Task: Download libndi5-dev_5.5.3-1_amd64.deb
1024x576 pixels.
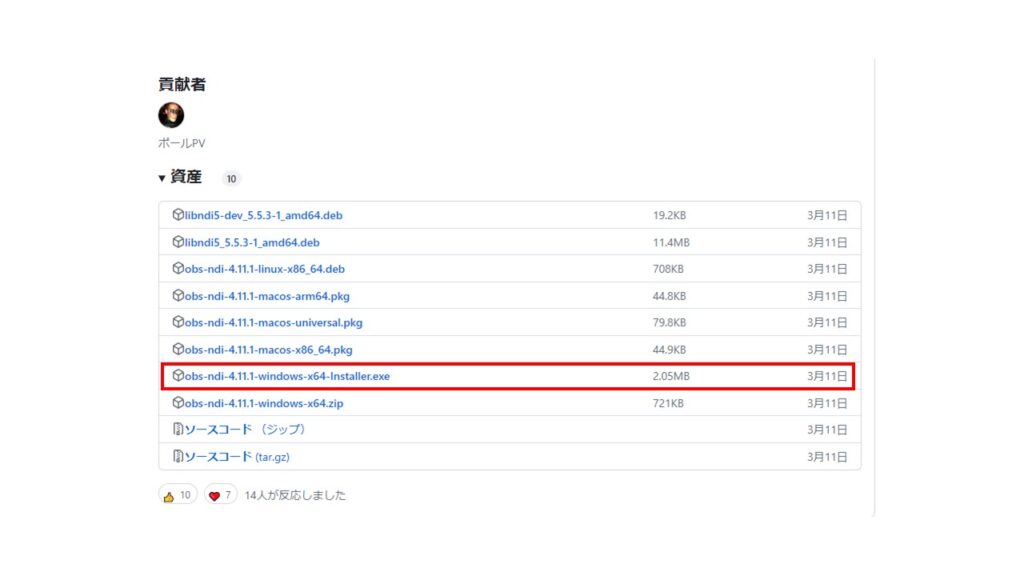Action: 263,215
